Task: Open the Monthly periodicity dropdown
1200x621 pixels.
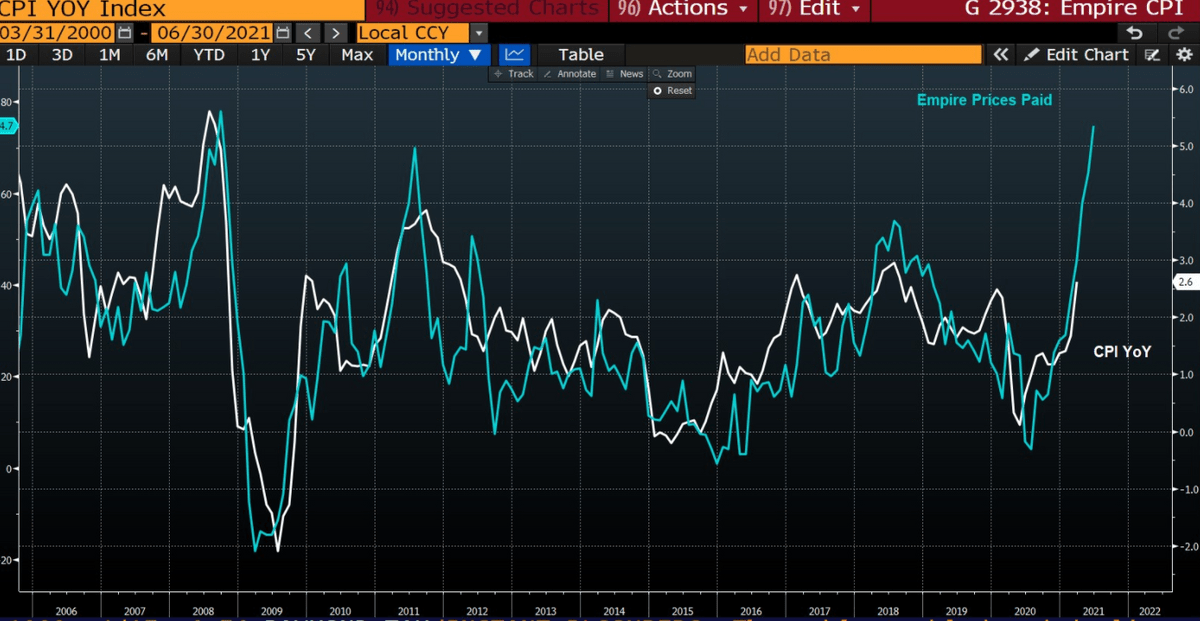Action: (x=439, y=55)
